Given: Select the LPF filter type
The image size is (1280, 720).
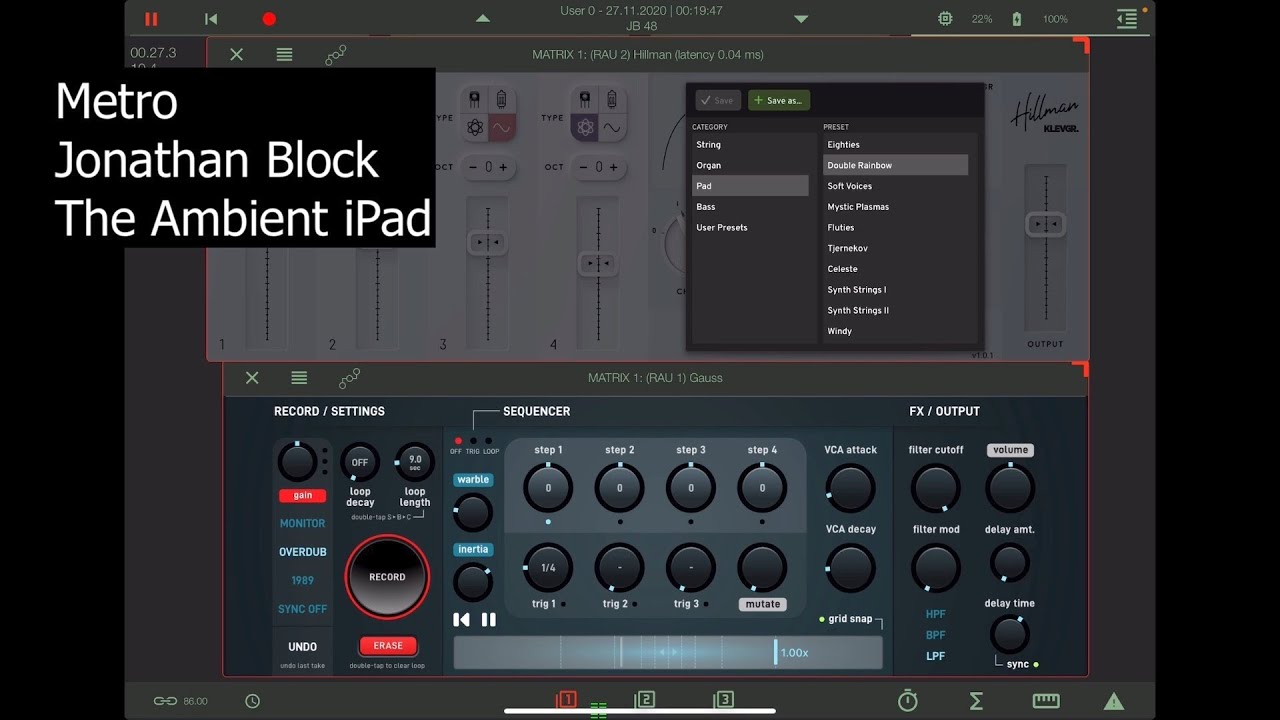Looking at the screenshot, I should 935,656.
